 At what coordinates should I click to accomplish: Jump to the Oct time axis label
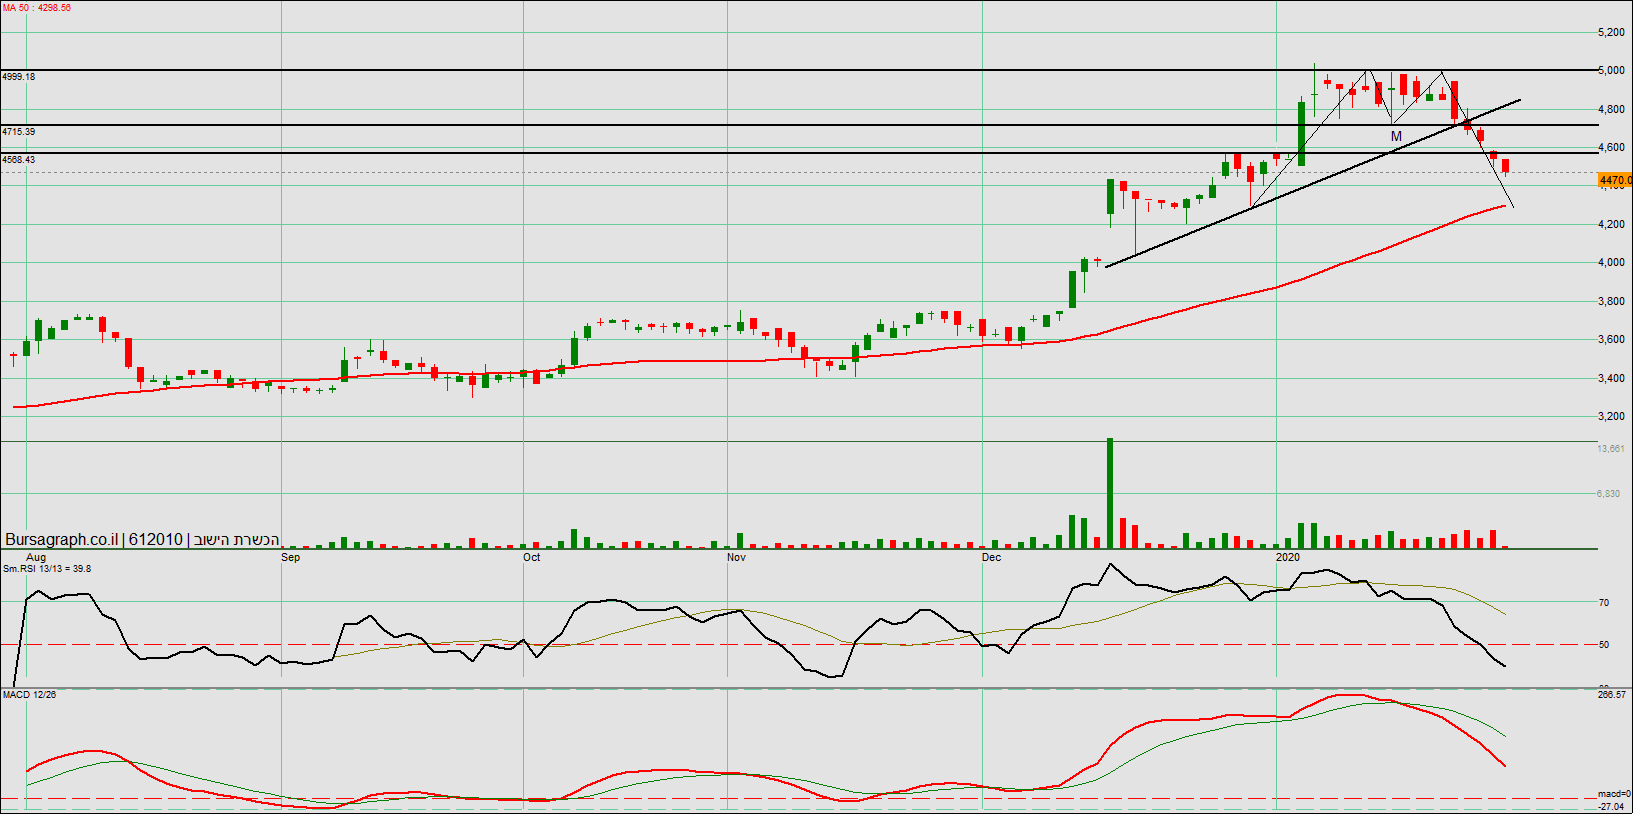(531, 557)
